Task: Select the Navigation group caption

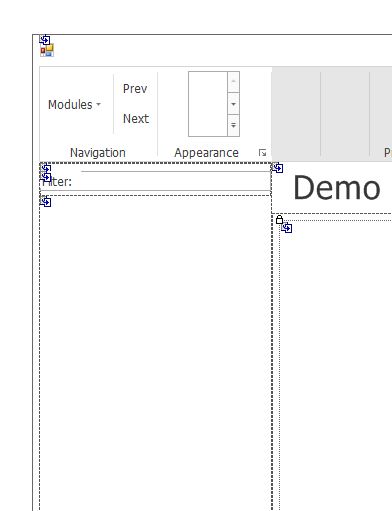Action: (98, 153)
